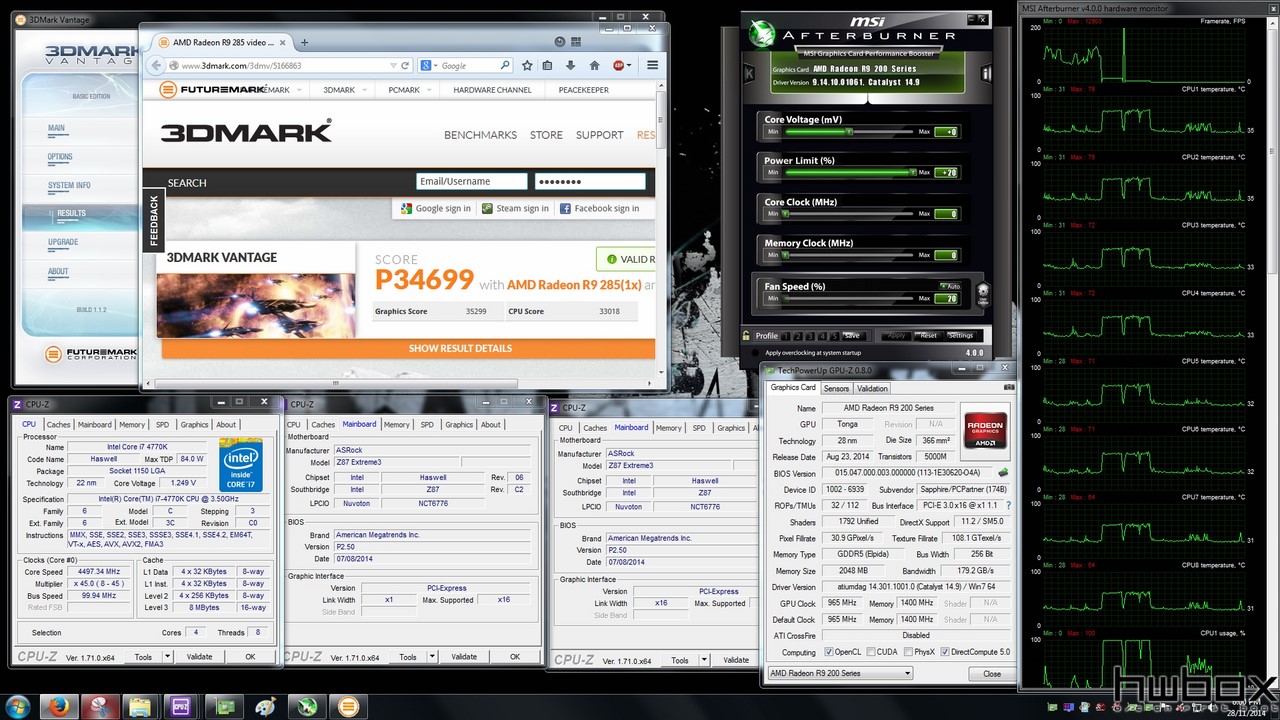Click Google sign in icon link
This screenshot has height=720, width=1280.
coord(436,208)
